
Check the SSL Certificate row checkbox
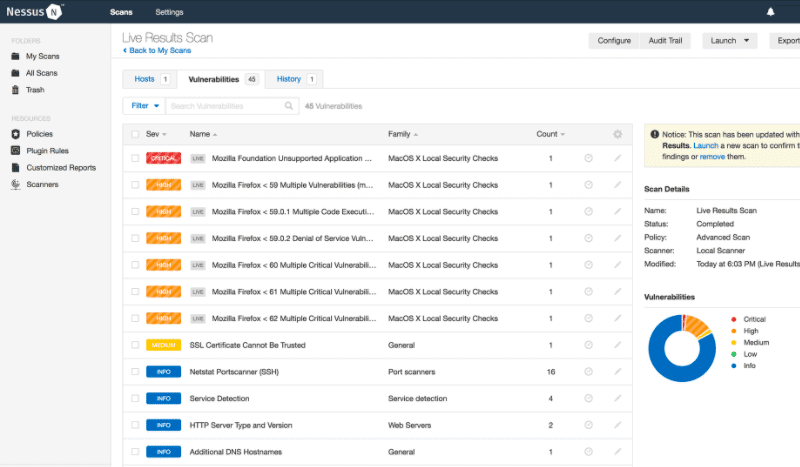point(135,345)
